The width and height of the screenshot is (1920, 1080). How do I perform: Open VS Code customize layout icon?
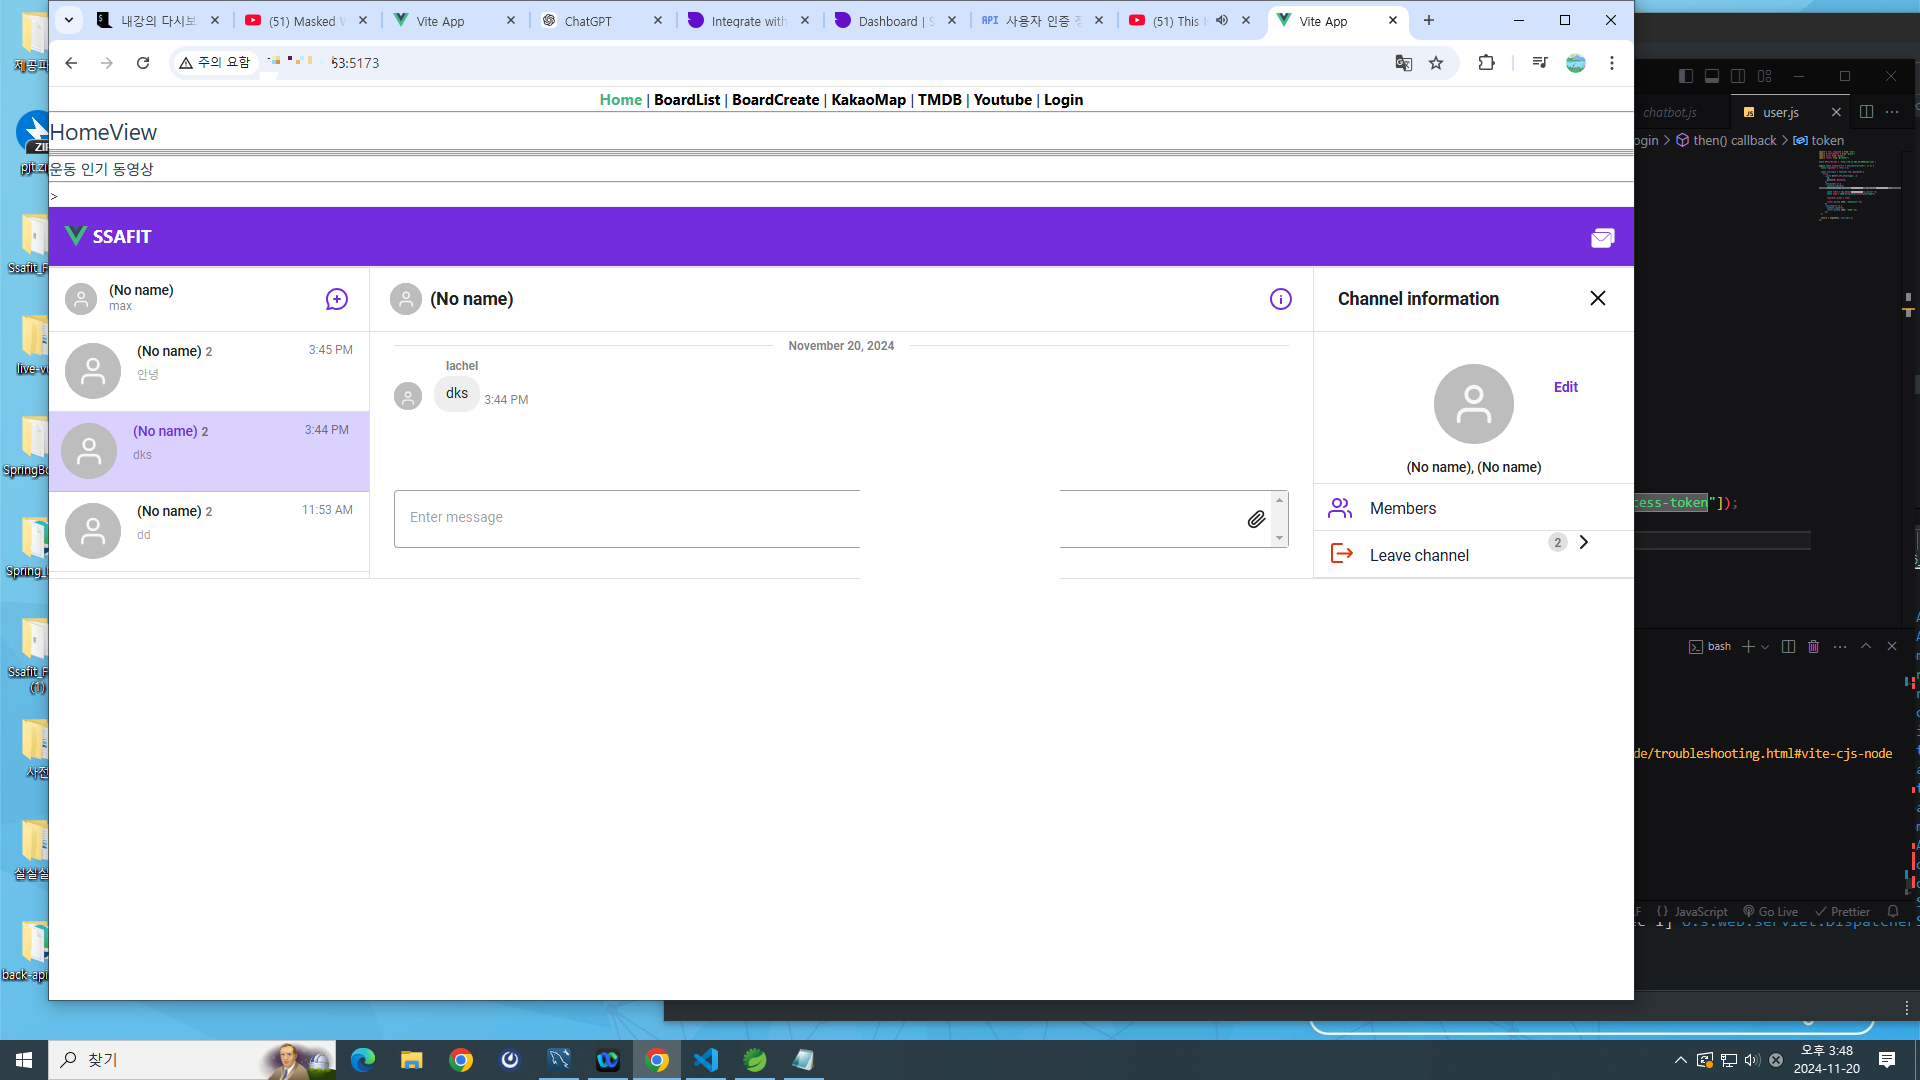1764,76
